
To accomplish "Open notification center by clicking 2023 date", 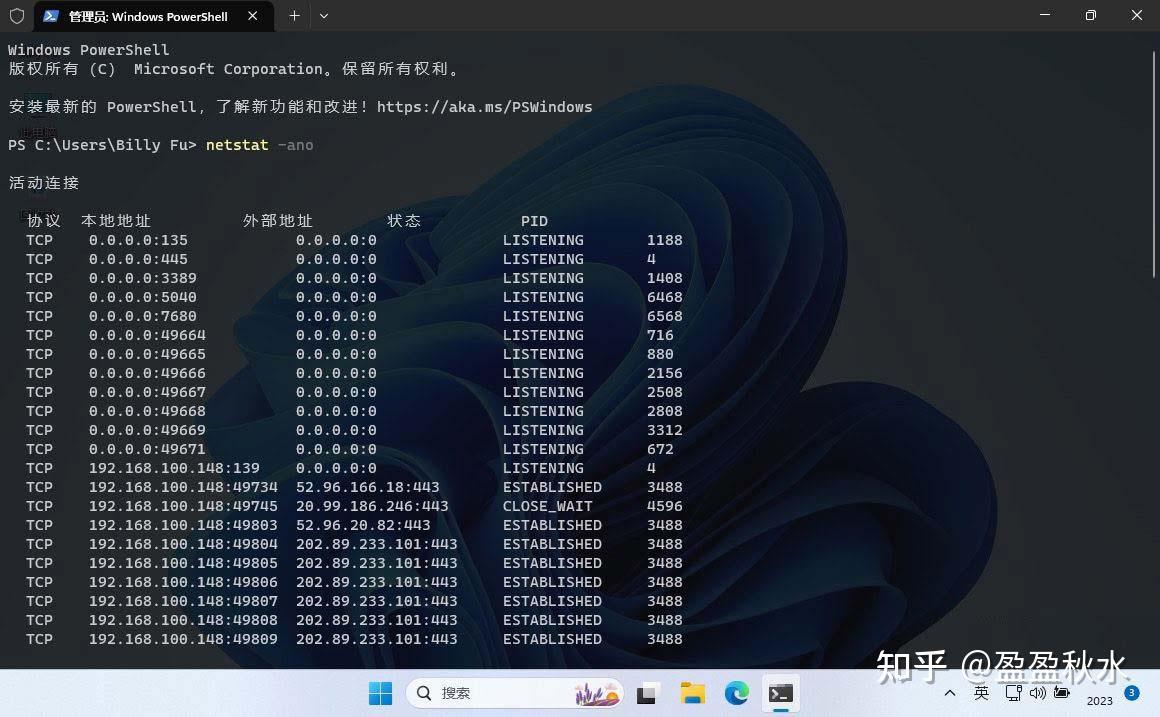I will point(1099,701).
